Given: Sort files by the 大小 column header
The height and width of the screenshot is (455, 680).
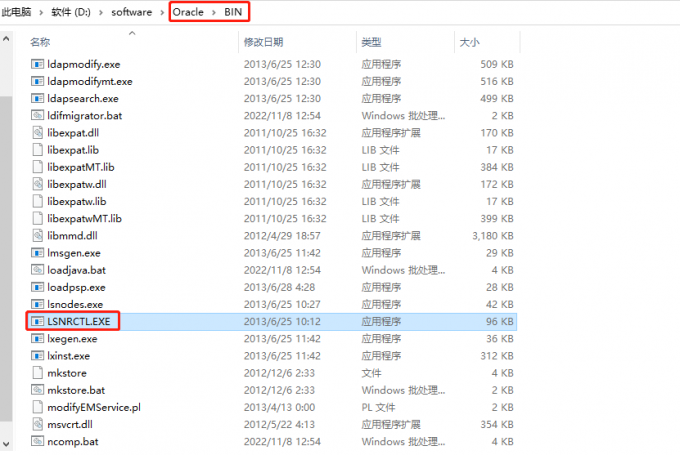Looking at the screenshot, I should coord(469,42).
